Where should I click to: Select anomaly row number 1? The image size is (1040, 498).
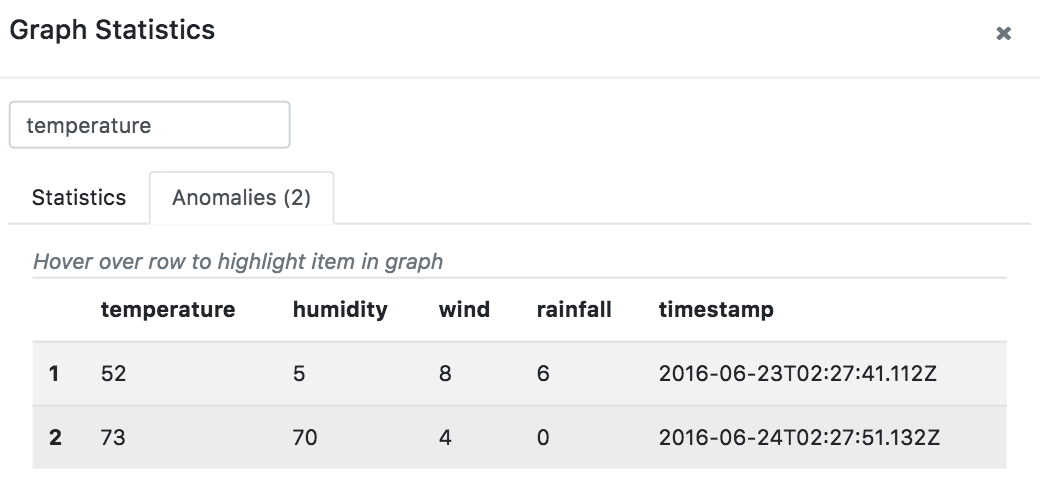tap(54, 373)
